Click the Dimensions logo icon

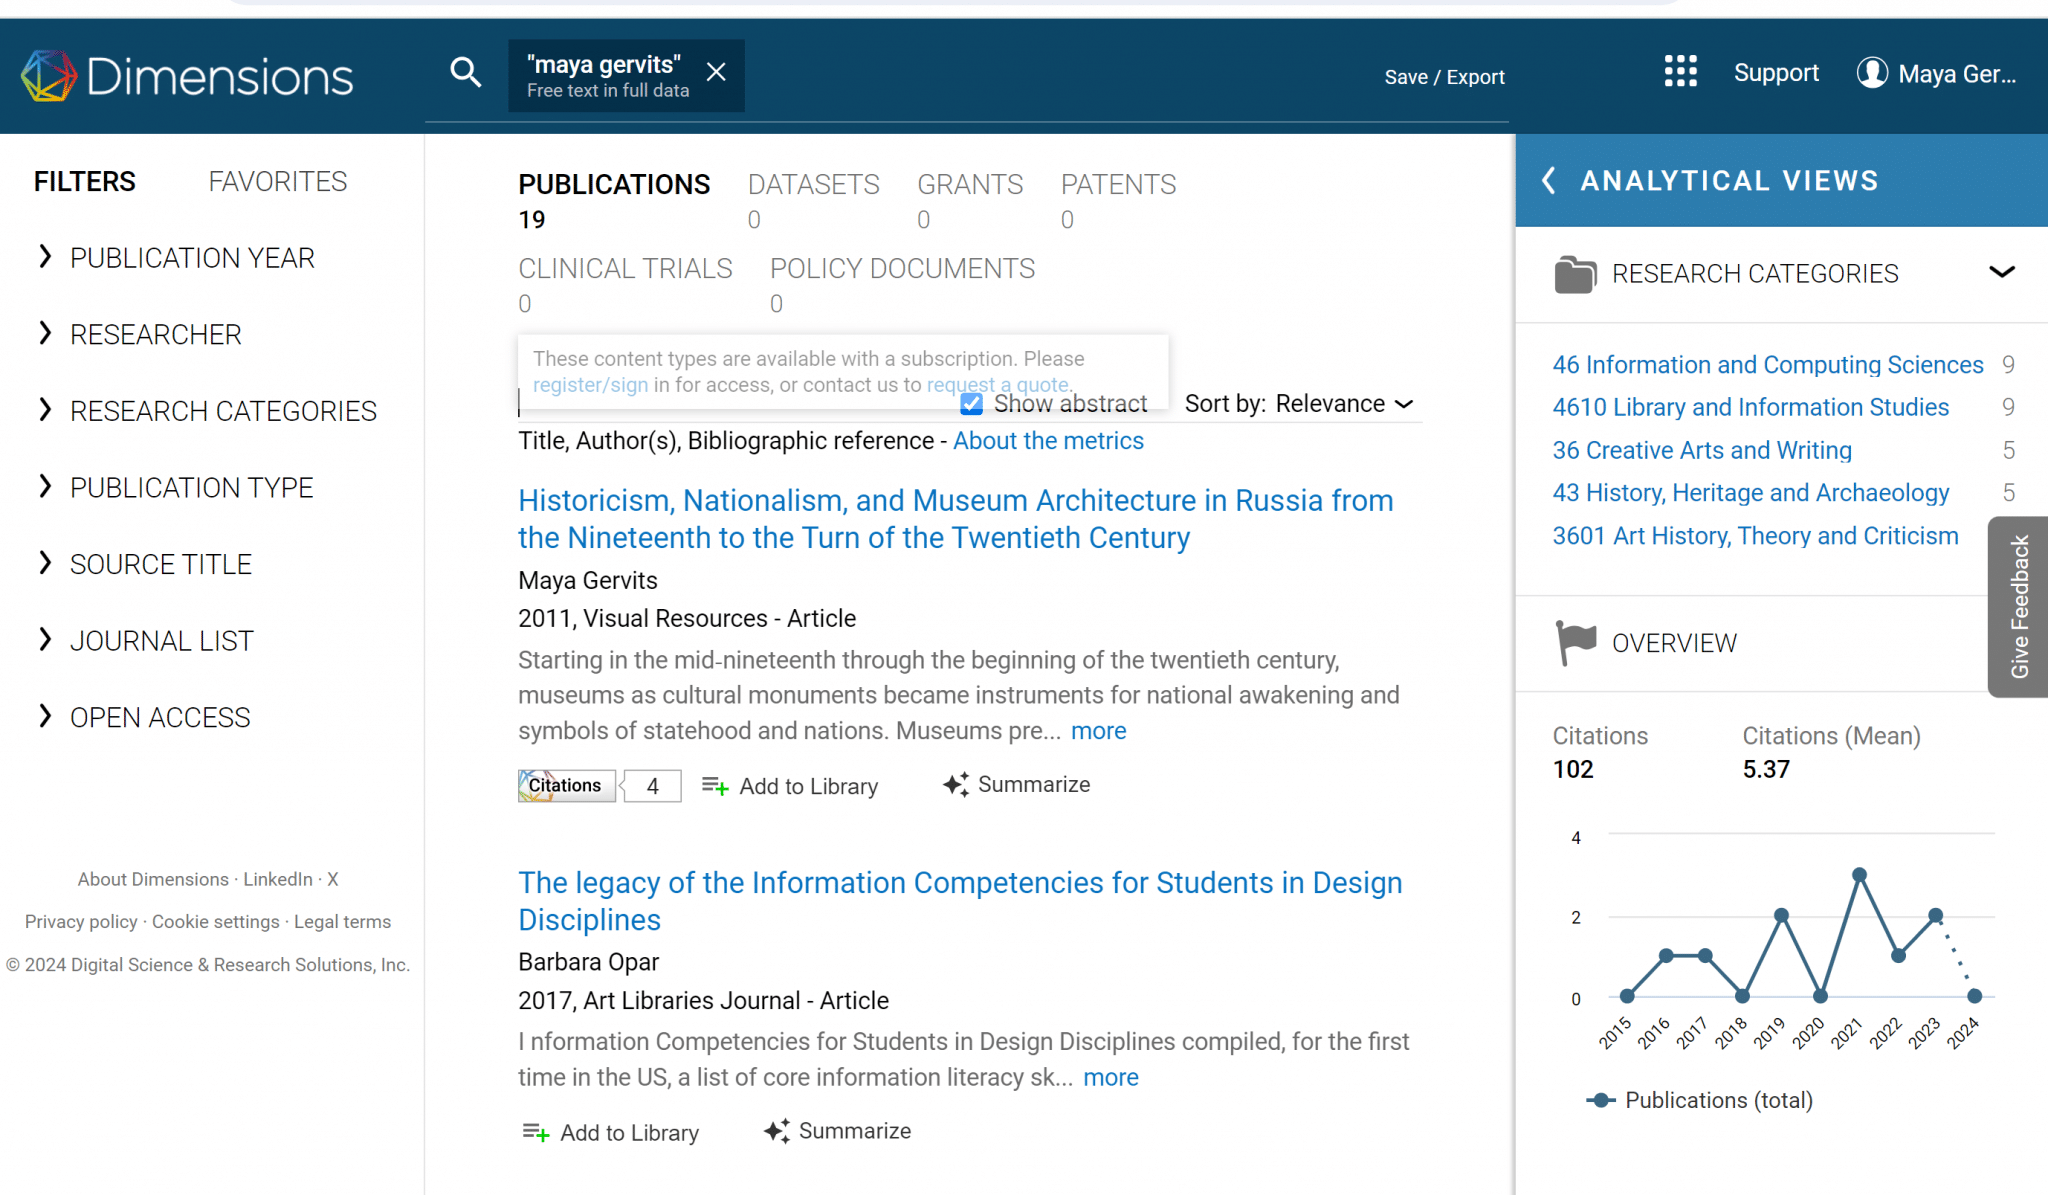click(x=48, y=76)
